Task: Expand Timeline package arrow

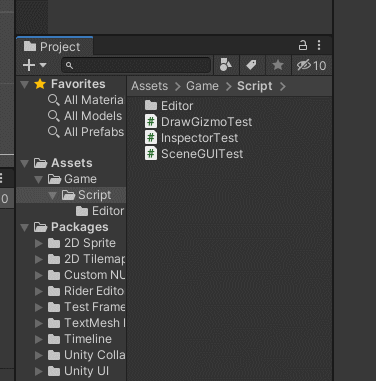Action: click(39, 339)
